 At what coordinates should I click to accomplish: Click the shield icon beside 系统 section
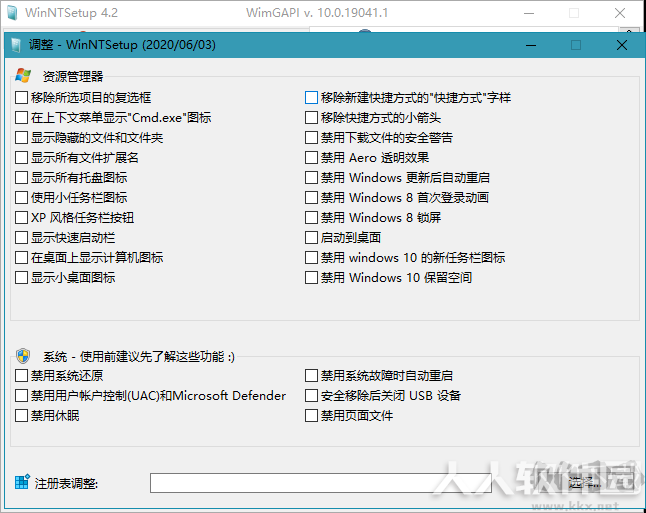click(x=23, y=356)
